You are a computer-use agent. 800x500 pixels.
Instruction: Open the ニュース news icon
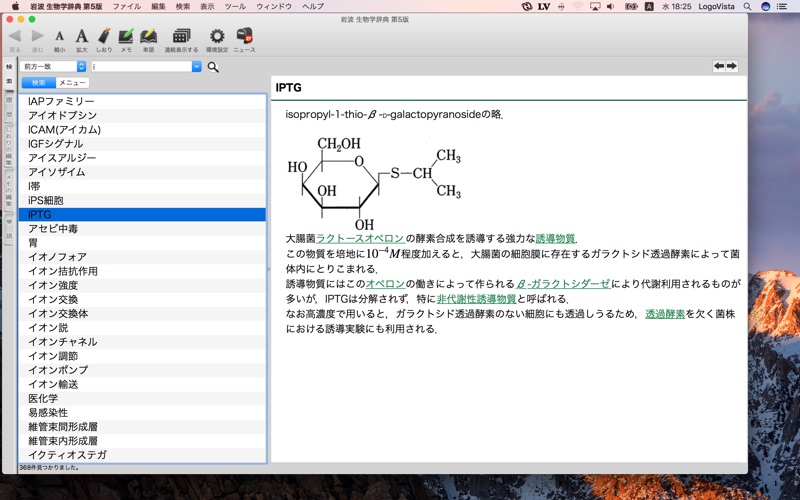click(x=244, y=38)
